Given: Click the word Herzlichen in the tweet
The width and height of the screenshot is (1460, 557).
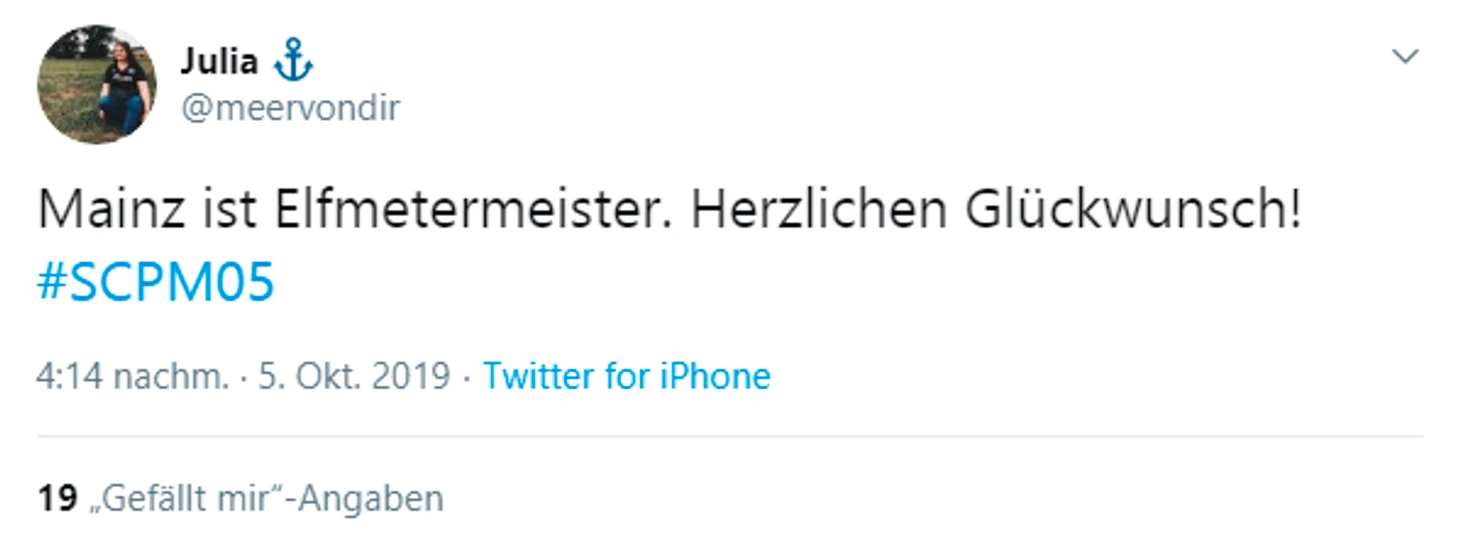Looking at the screenshot, I should [817, 211].
